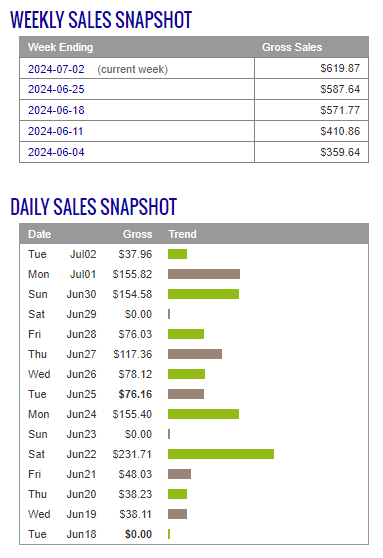Click the green trend bar for Jun24
The image size is (383, 558).
click(204, 414)
